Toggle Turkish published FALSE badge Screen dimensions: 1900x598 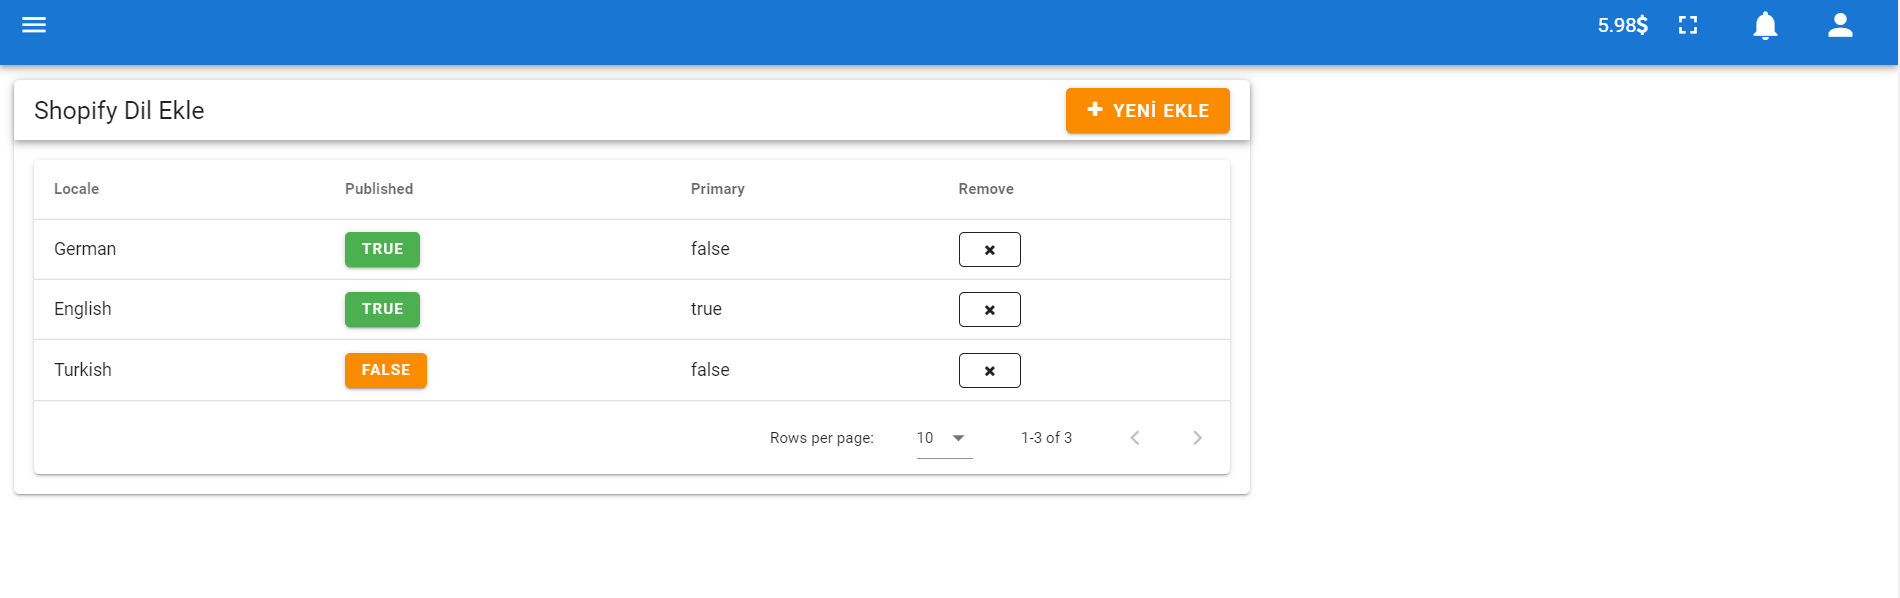pyautogui.click(x=386, y=370)
